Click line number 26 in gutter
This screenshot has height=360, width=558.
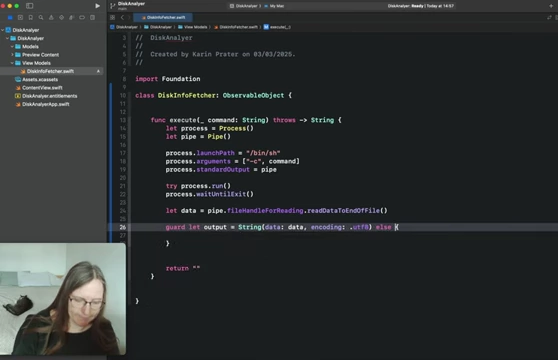pos(122,227)
